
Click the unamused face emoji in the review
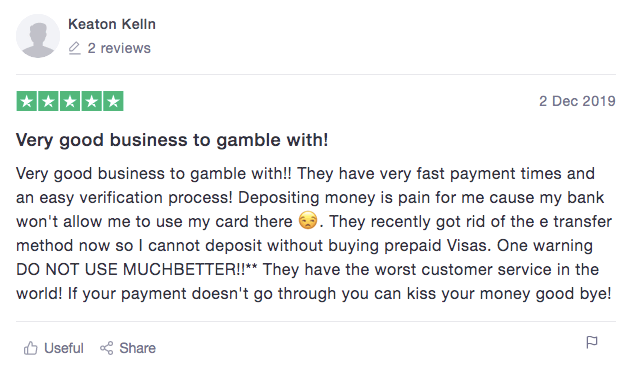point(308,220)
